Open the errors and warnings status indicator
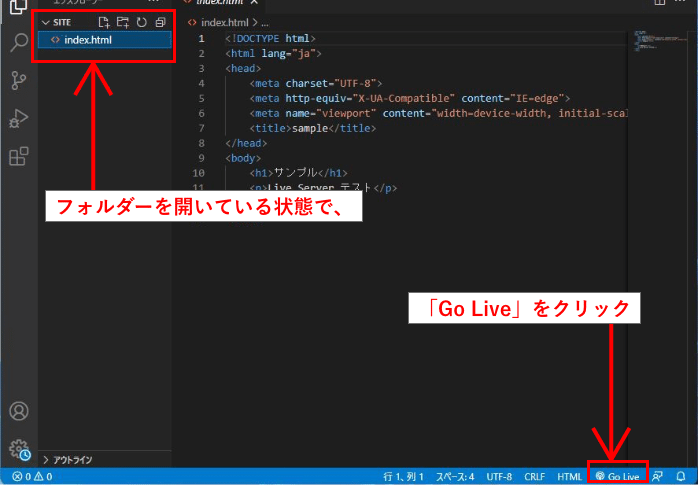The height and width of the screenshot is (485, 698). point(32,477)
